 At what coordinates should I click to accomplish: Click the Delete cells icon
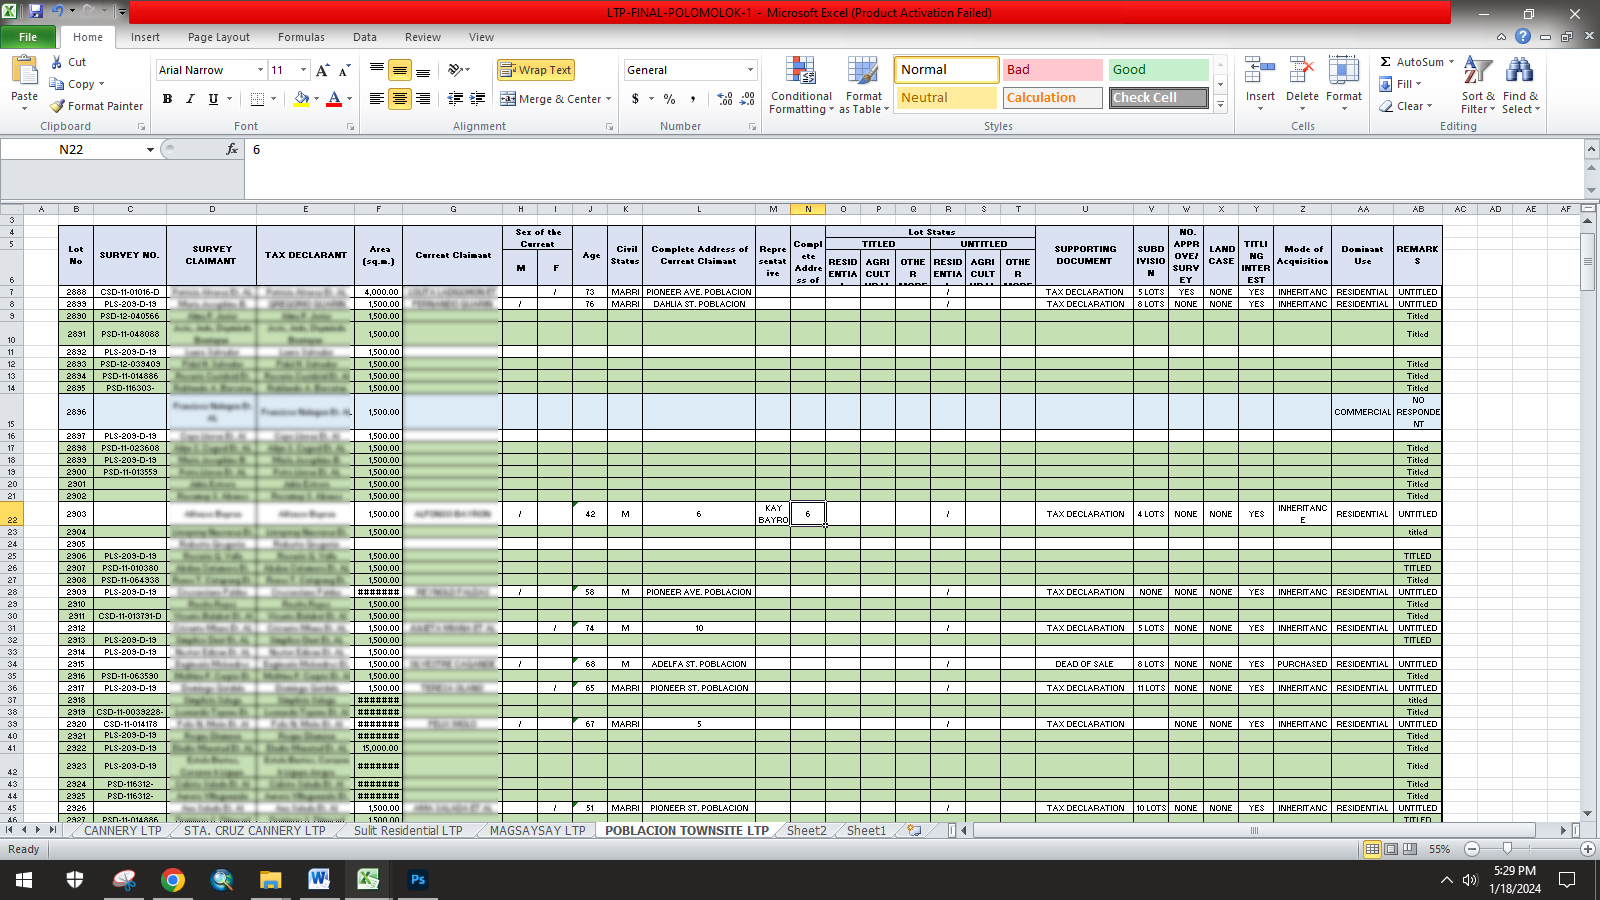[x=1302, y=70]
